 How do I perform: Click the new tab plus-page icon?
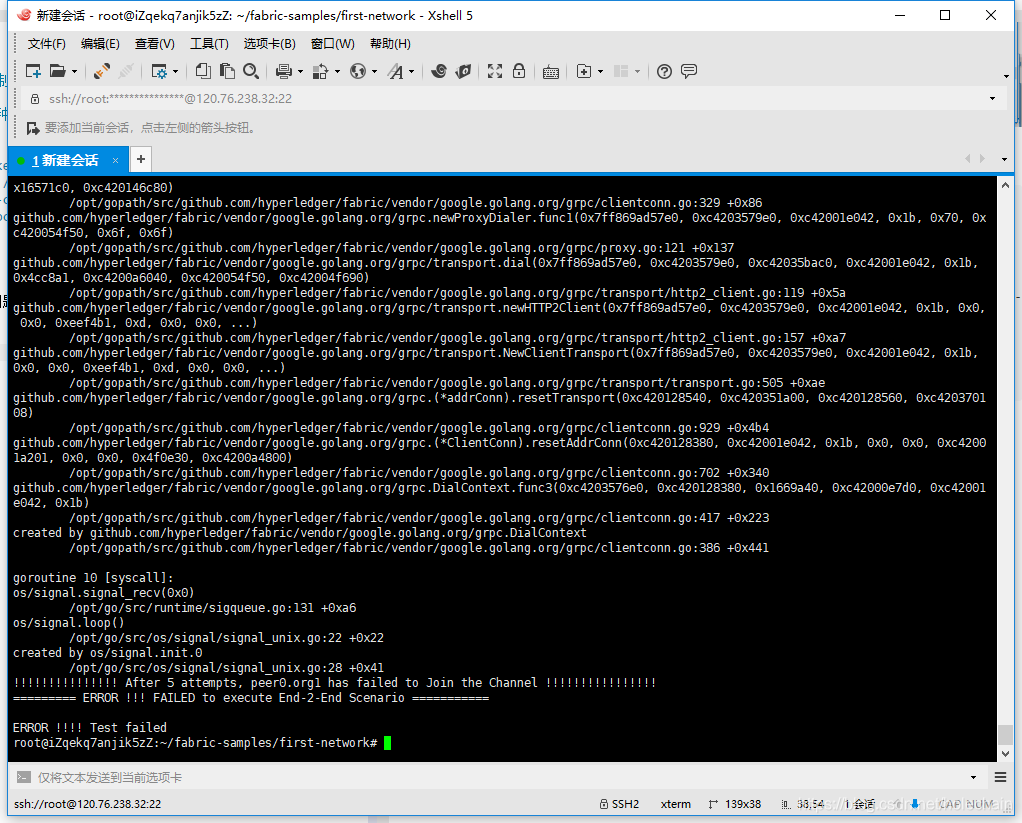coord(585,71)
